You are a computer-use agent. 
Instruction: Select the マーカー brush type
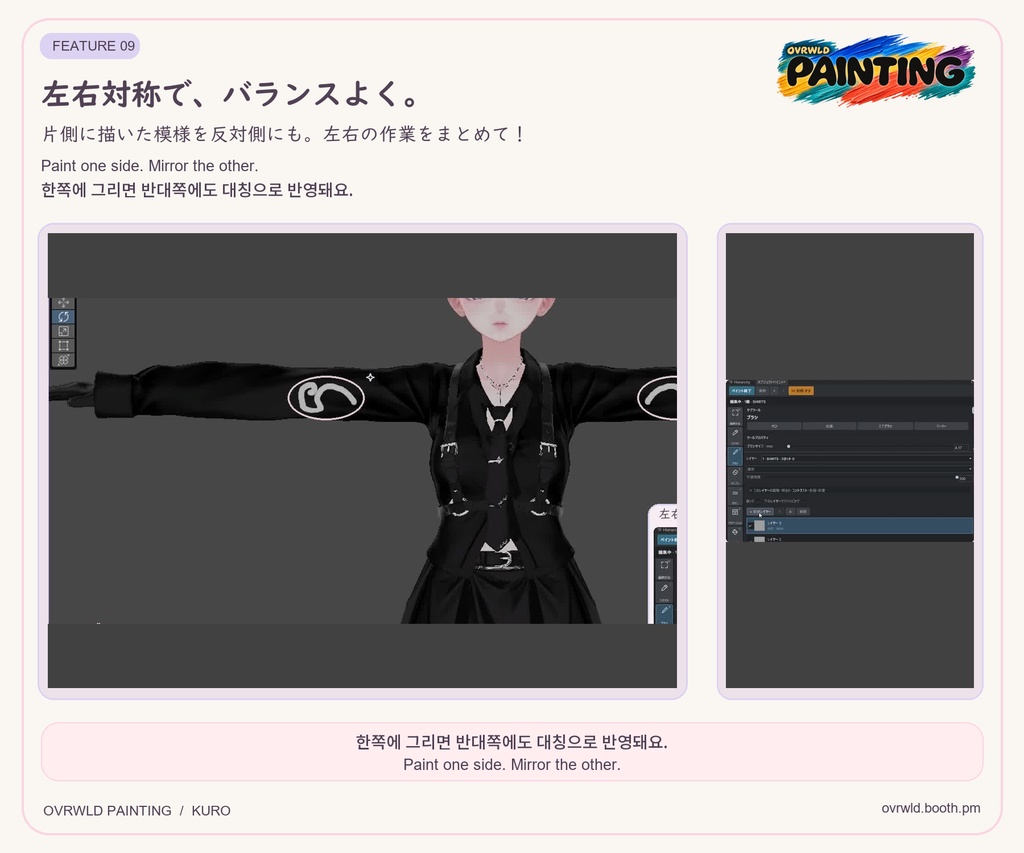point(942,426)
